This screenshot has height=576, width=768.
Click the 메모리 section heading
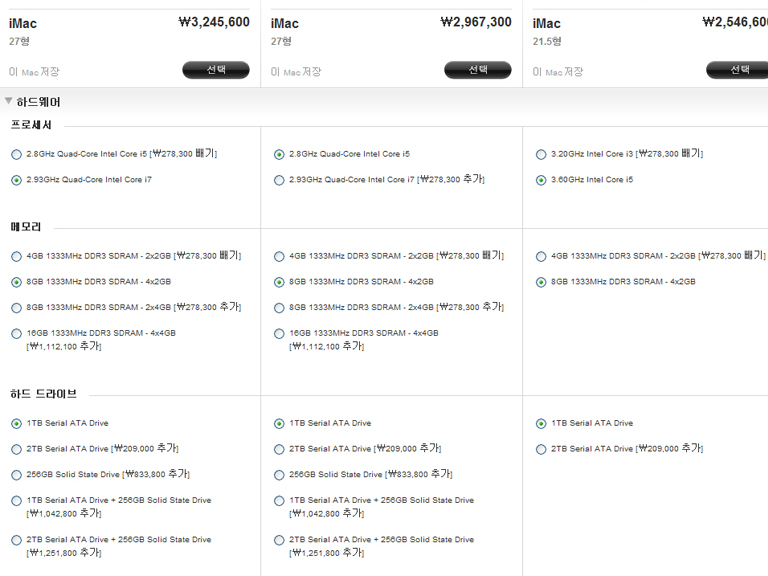click(25, 227)
